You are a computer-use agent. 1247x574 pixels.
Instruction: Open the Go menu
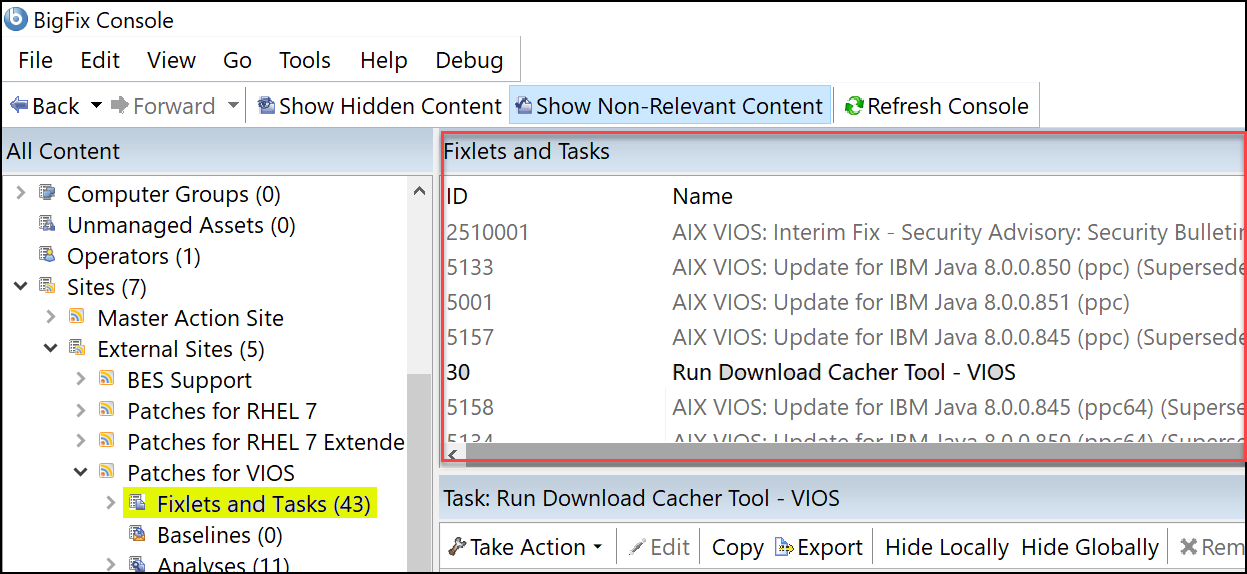tap(237, 60)
